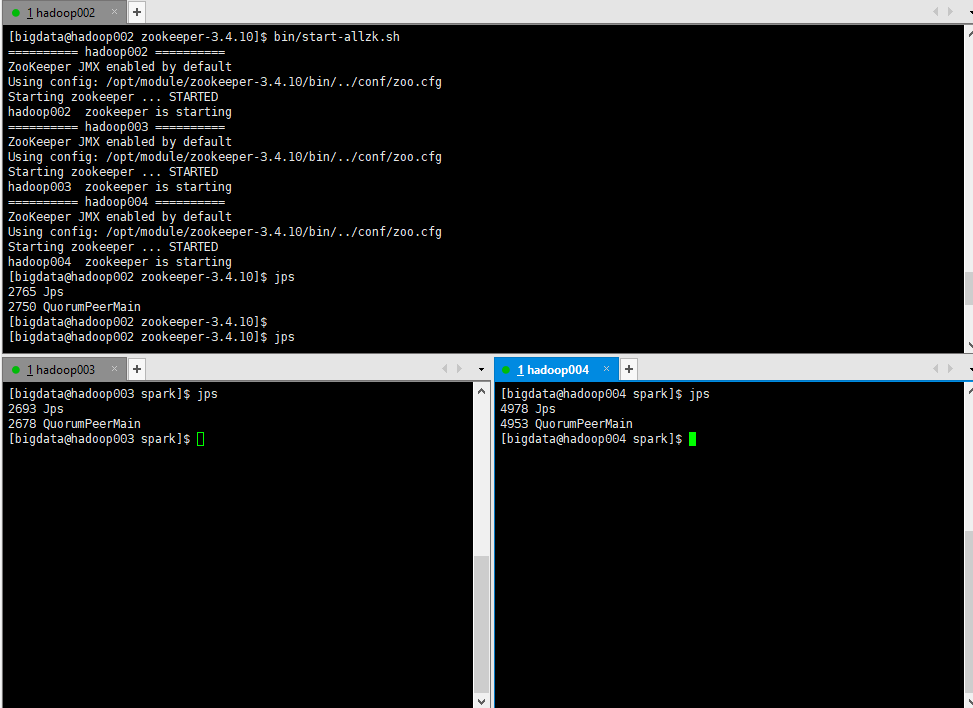Click the hadoop003 terminal cursor prompt

(200, 439)
